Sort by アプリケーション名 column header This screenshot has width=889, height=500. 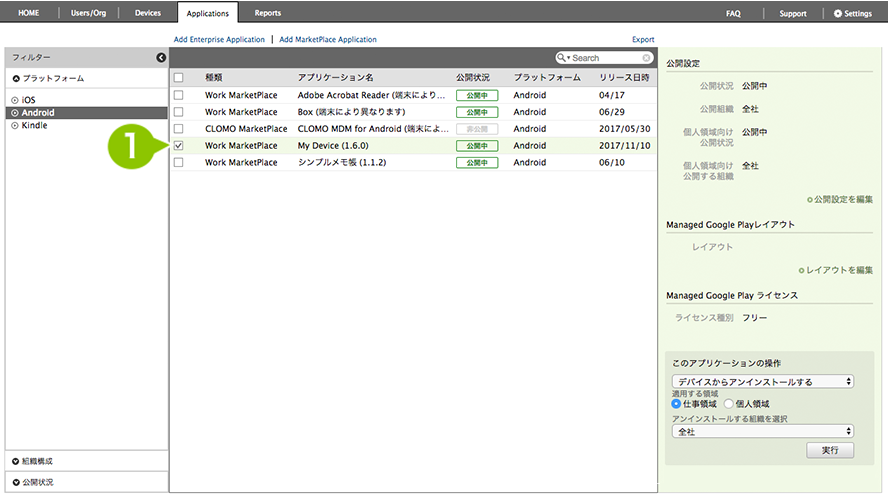[x=336, y=78]
